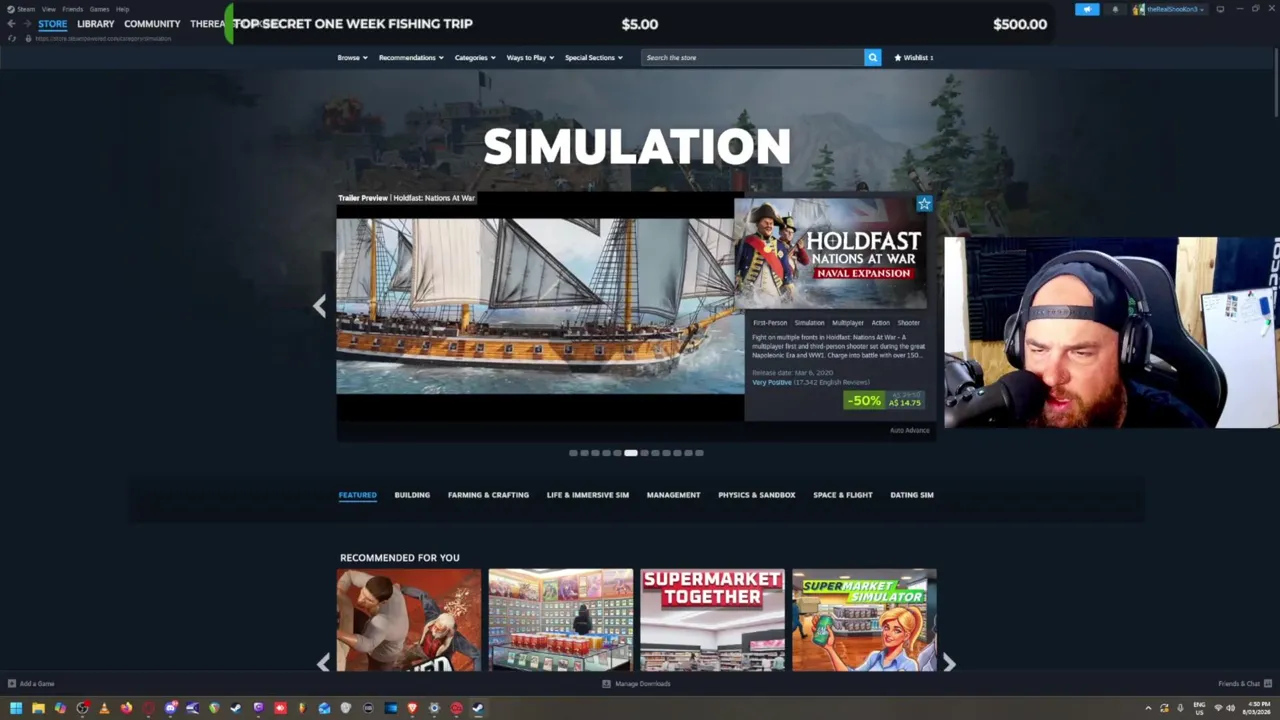Screen dimensions: 1280x720
Task: Click the First-Person tag
Action: point(770,323)
